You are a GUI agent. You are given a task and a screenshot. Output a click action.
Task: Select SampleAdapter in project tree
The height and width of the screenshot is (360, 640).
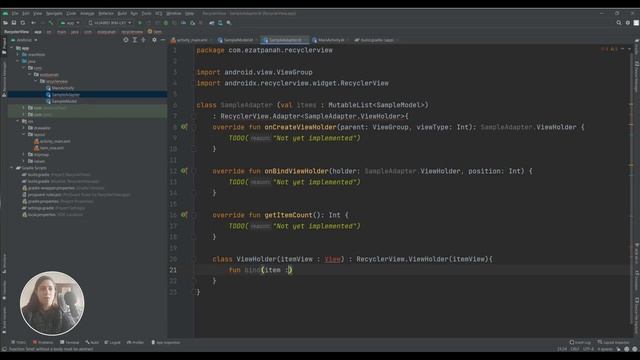point(66,95)
